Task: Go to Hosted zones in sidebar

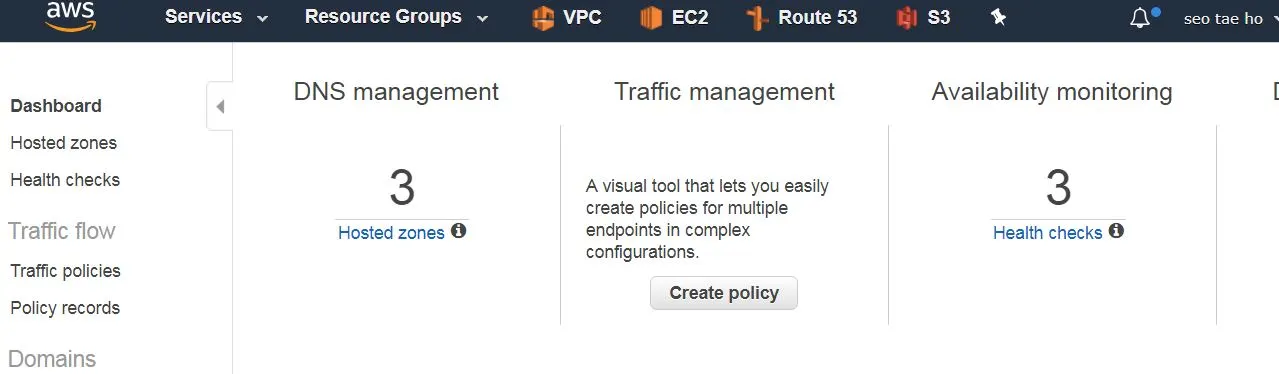Action: [63, 143]
